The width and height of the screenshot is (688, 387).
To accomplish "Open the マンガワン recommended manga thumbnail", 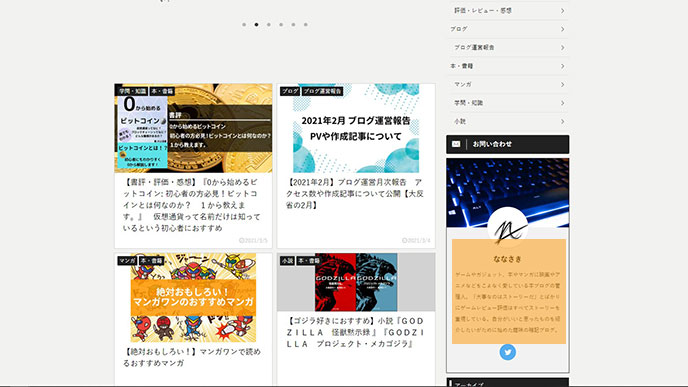I will tap(193, 297).
